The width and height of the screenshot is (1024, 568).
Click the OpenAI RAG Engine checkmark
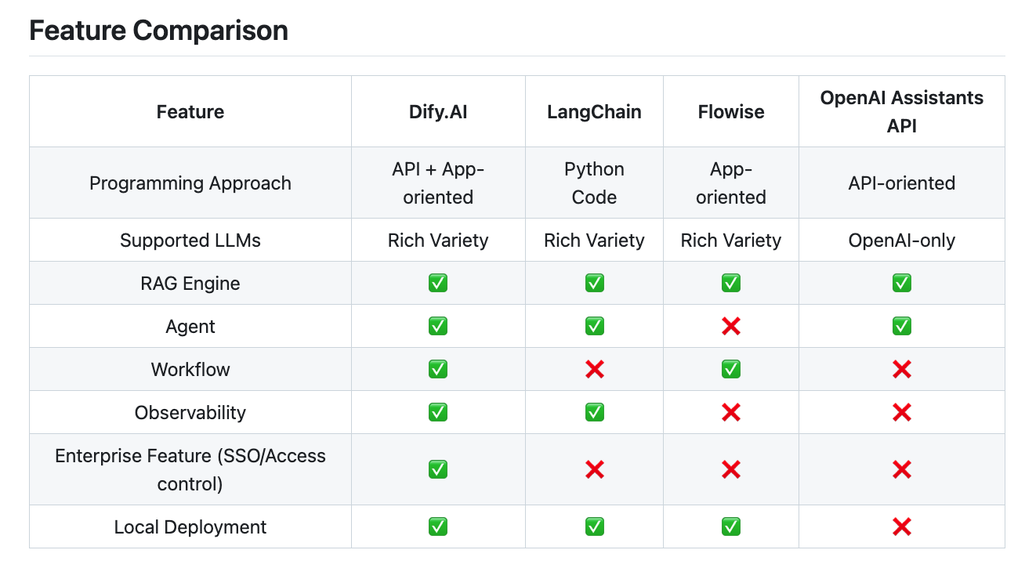pos(901,283)
